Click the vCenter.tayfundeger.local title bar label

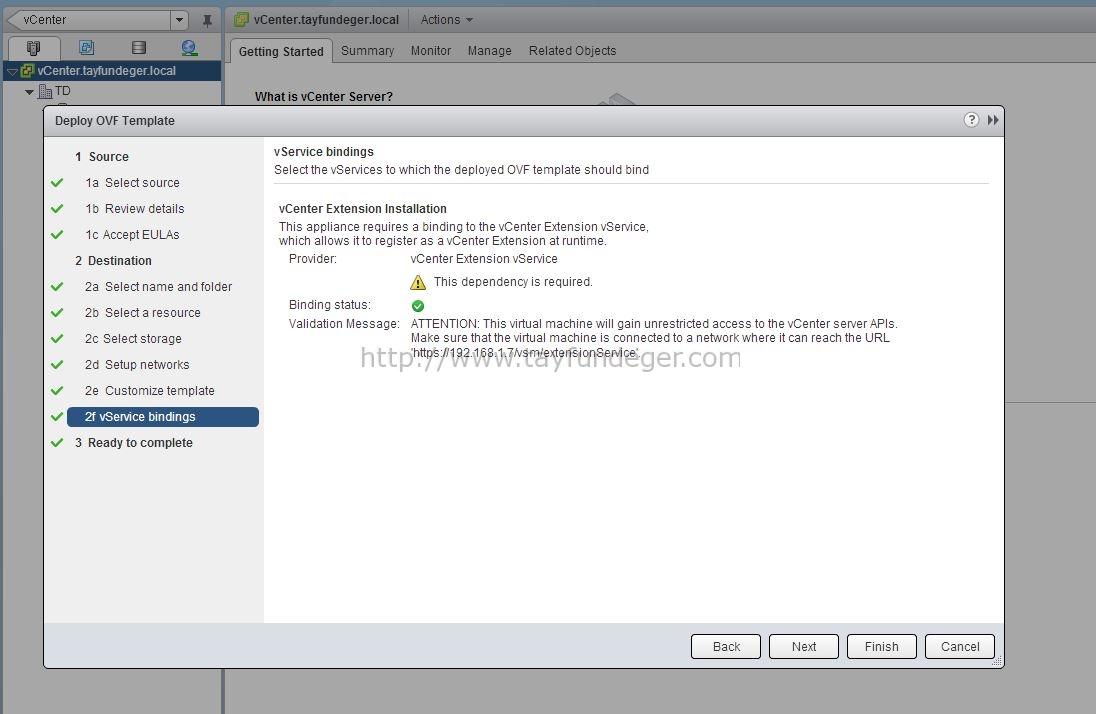(x=326, y=20)
